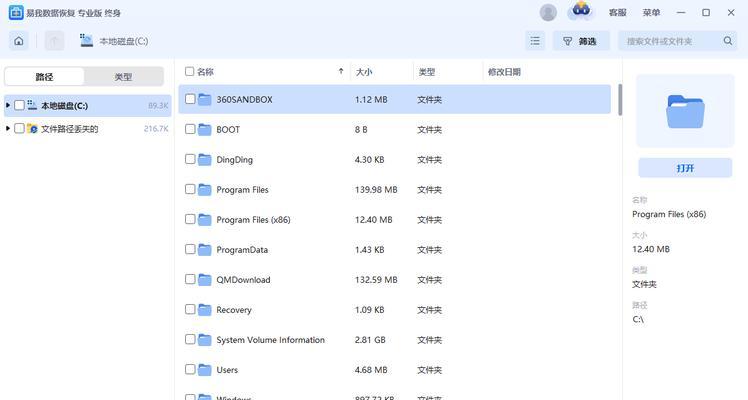Viewport: 748px width, 400px height.
Task: Click the 89.3K count beside 本地磁盘(C:)
Action: (158, 105)
